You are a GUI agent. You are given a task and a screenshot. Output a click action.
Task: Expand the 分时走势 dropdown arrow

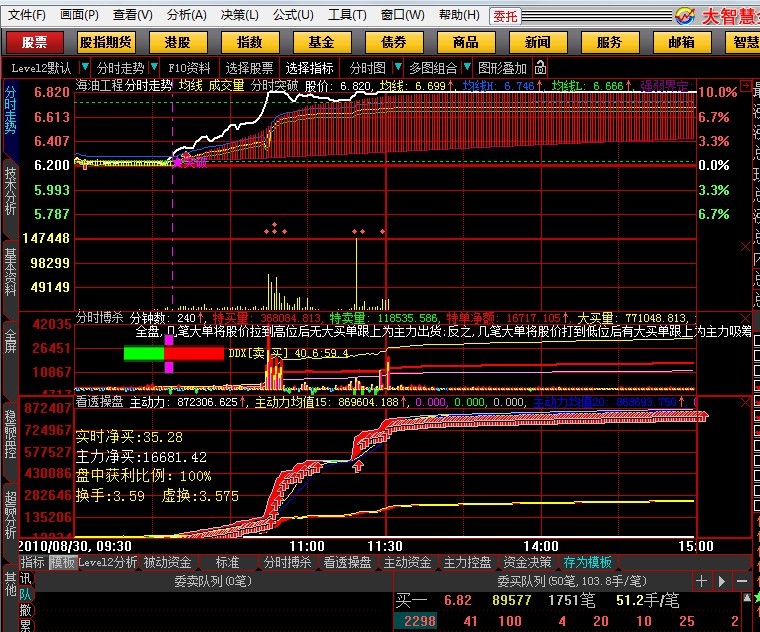tap(154, 67)
